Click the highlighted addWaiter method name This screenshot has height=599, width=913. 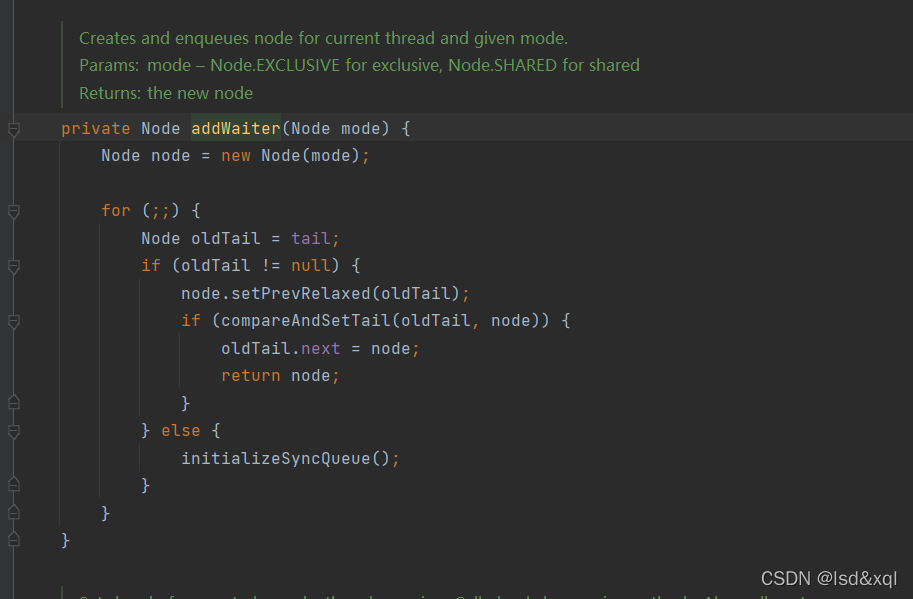pos(236,128)
